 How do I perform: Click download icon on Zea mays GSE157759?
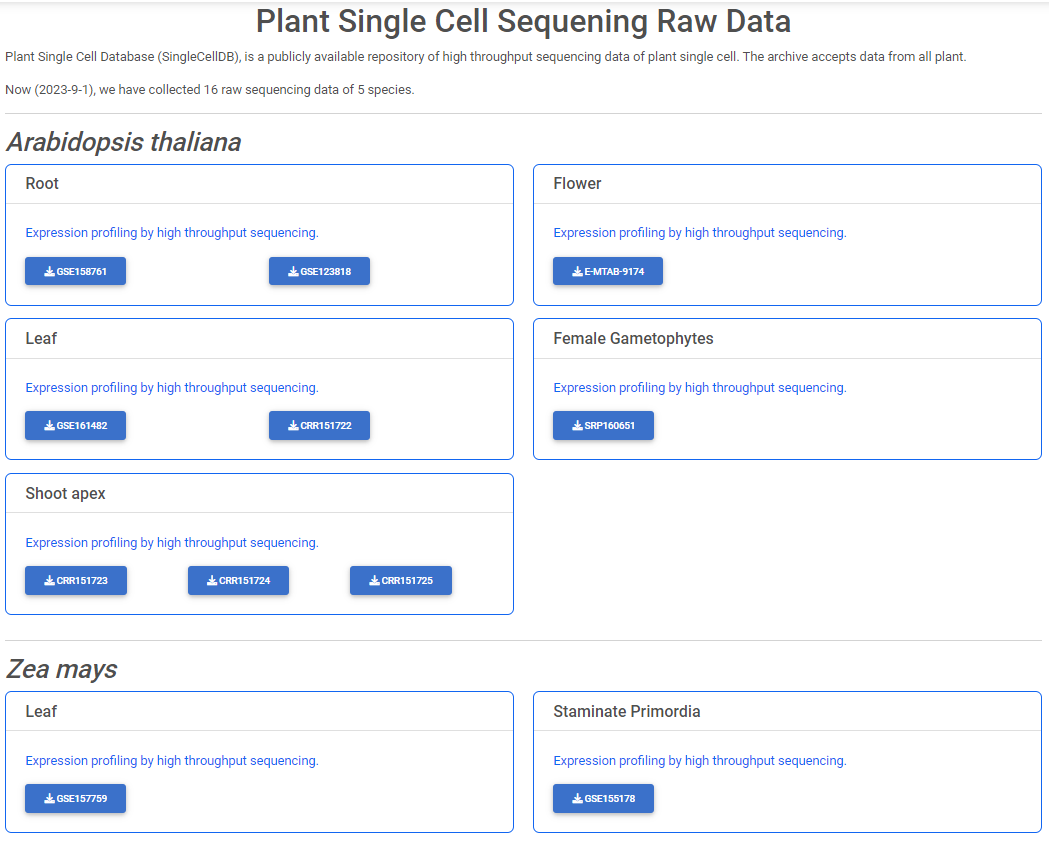(50, 799)
